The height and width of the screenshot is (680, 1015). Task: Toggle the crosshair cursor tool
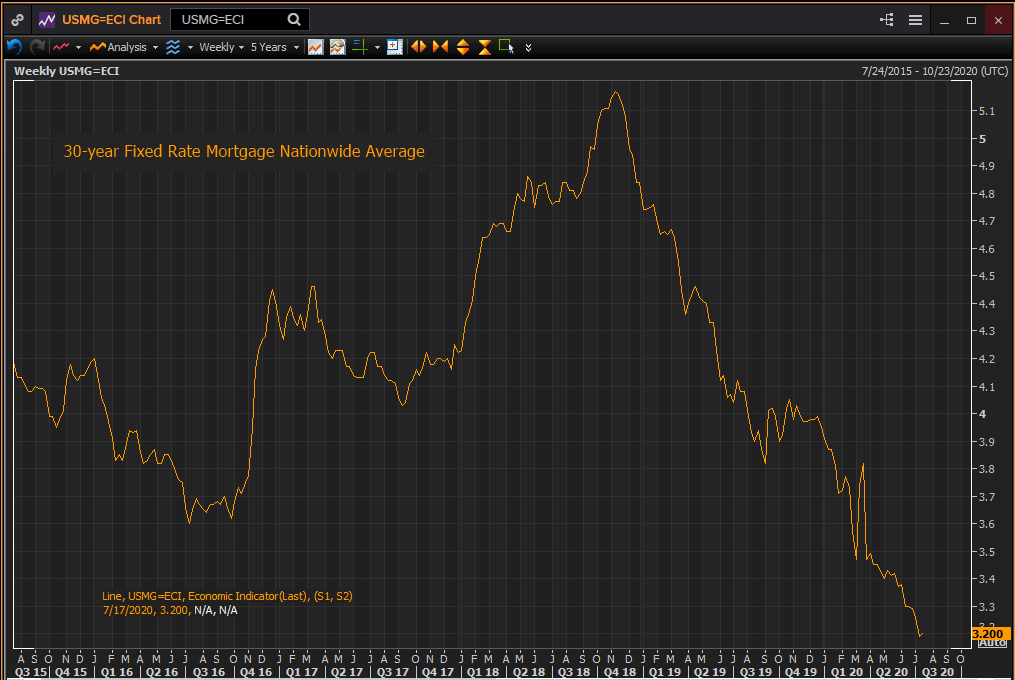point(360,47)
